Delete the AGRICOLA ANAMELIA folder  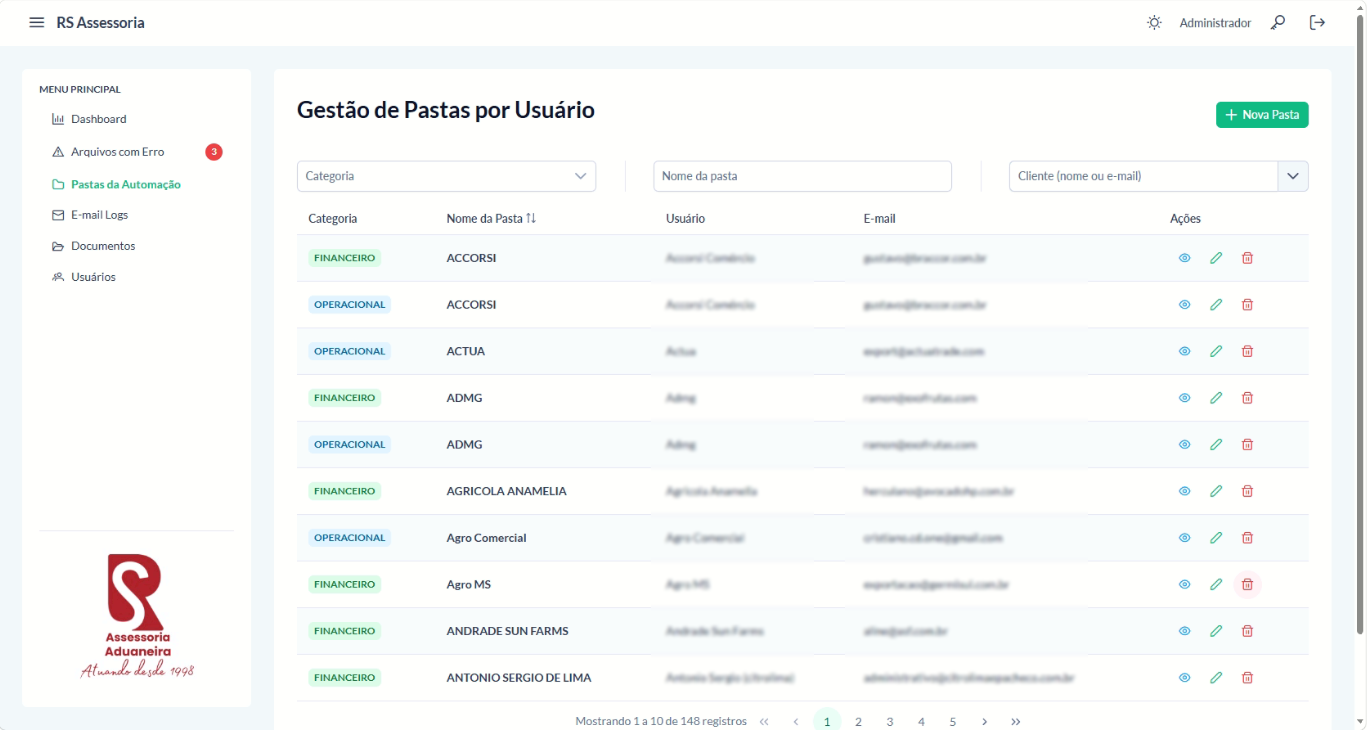[x=1247, y=491]
